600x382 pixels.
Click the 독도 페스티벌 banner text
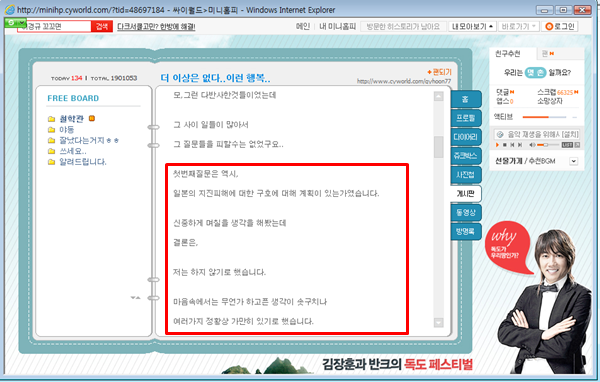click(x=439, y=364)
